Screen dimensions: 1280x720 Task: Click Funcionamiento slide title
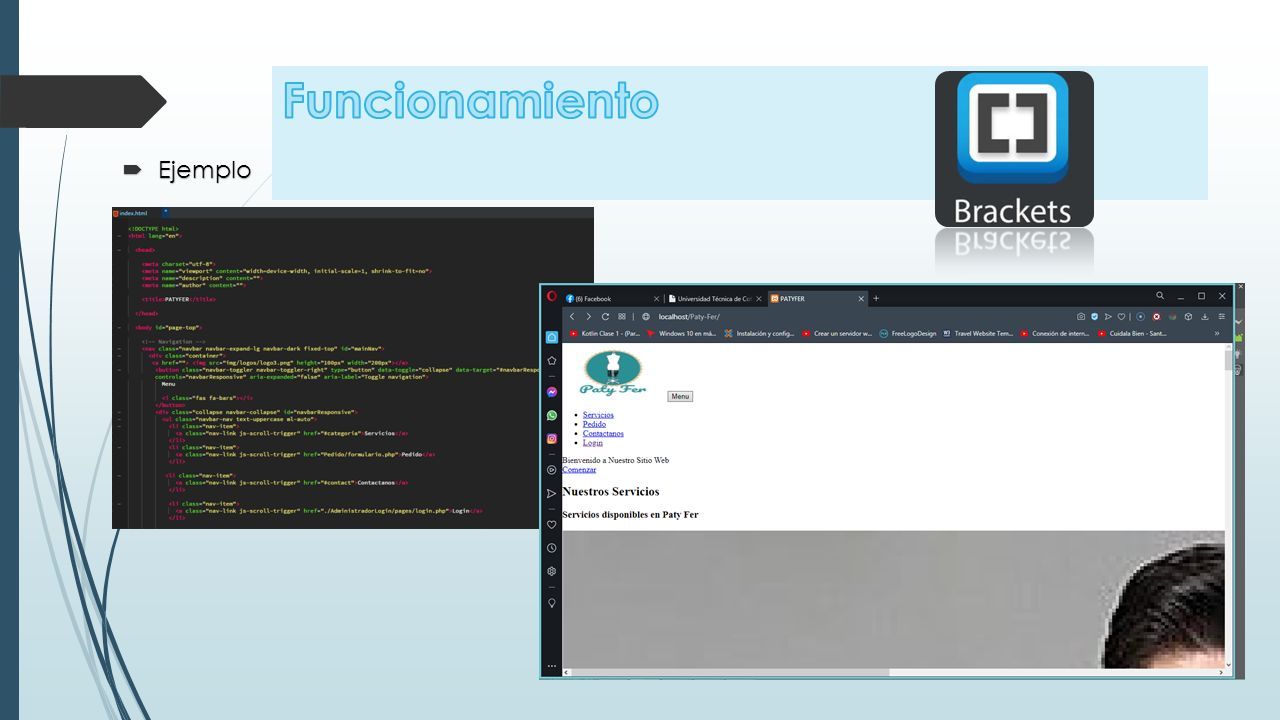[x=471, y=101]
